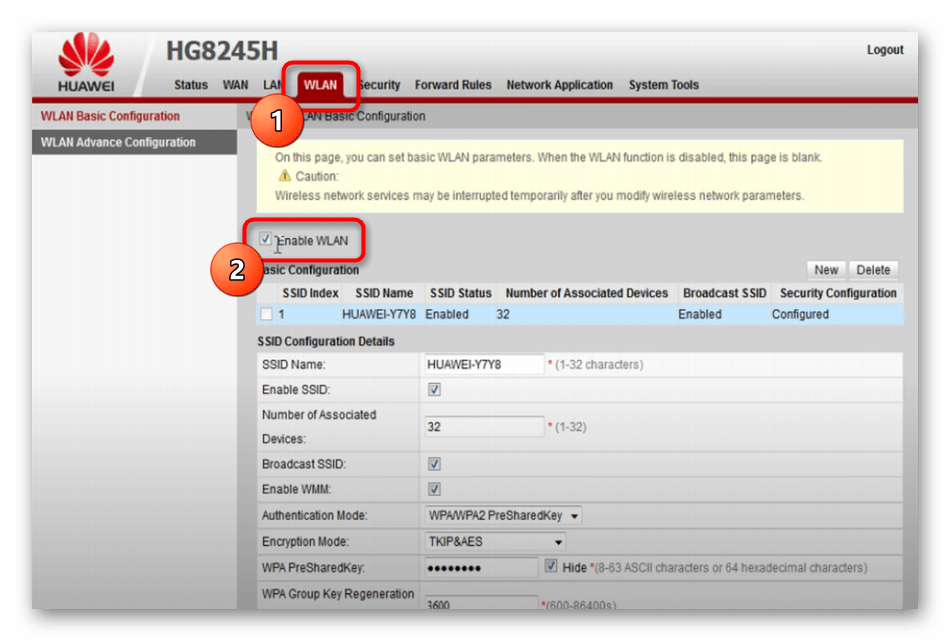Open the Encryption Mode dropdown
This screenshot has width=950, height=641.
pos(495,542)
